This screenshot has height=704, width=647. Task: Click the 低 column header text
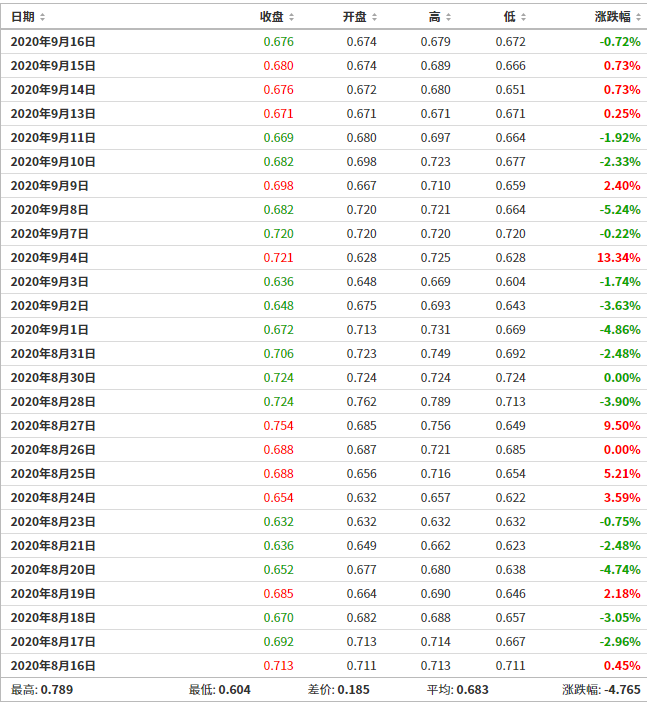(x=510, y=17)
